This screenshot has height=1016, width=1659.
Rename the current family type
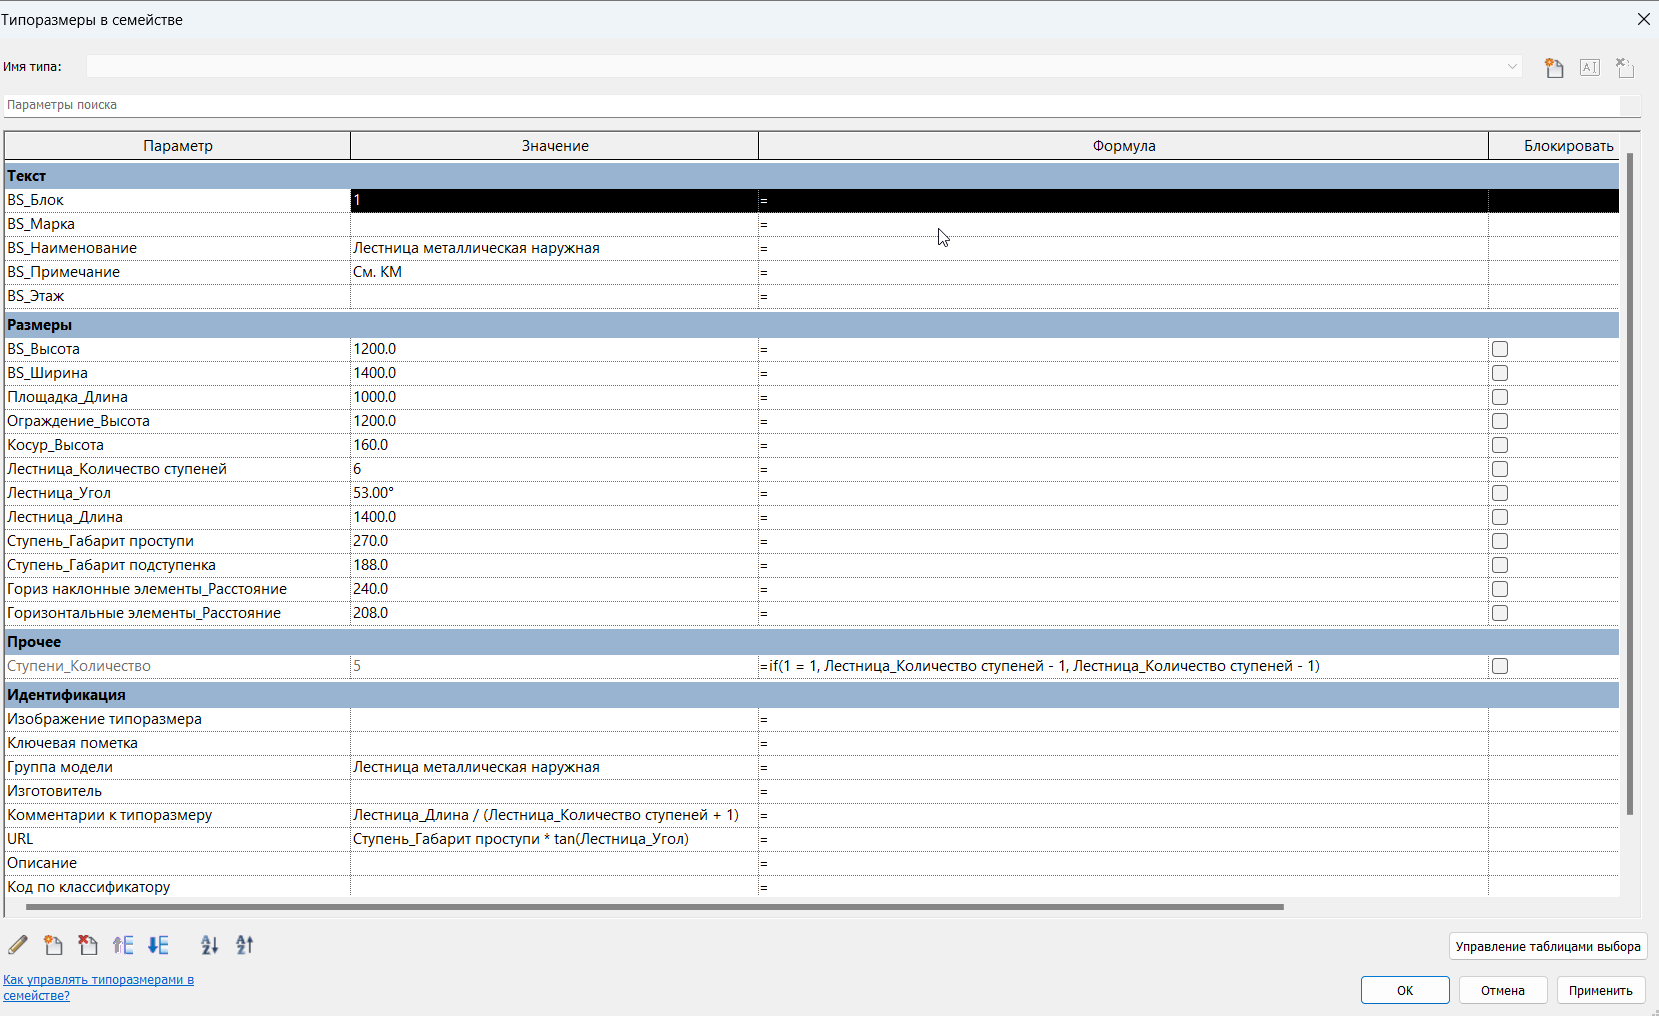point(1590,67)
